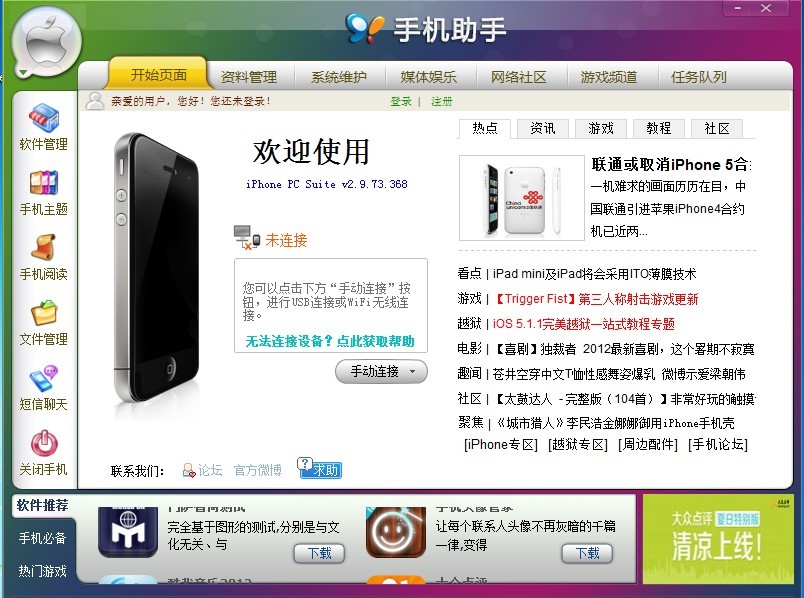
Task: Open iPhone 5 China Unicom news thumbnail
Action: (x=521, y=198)
